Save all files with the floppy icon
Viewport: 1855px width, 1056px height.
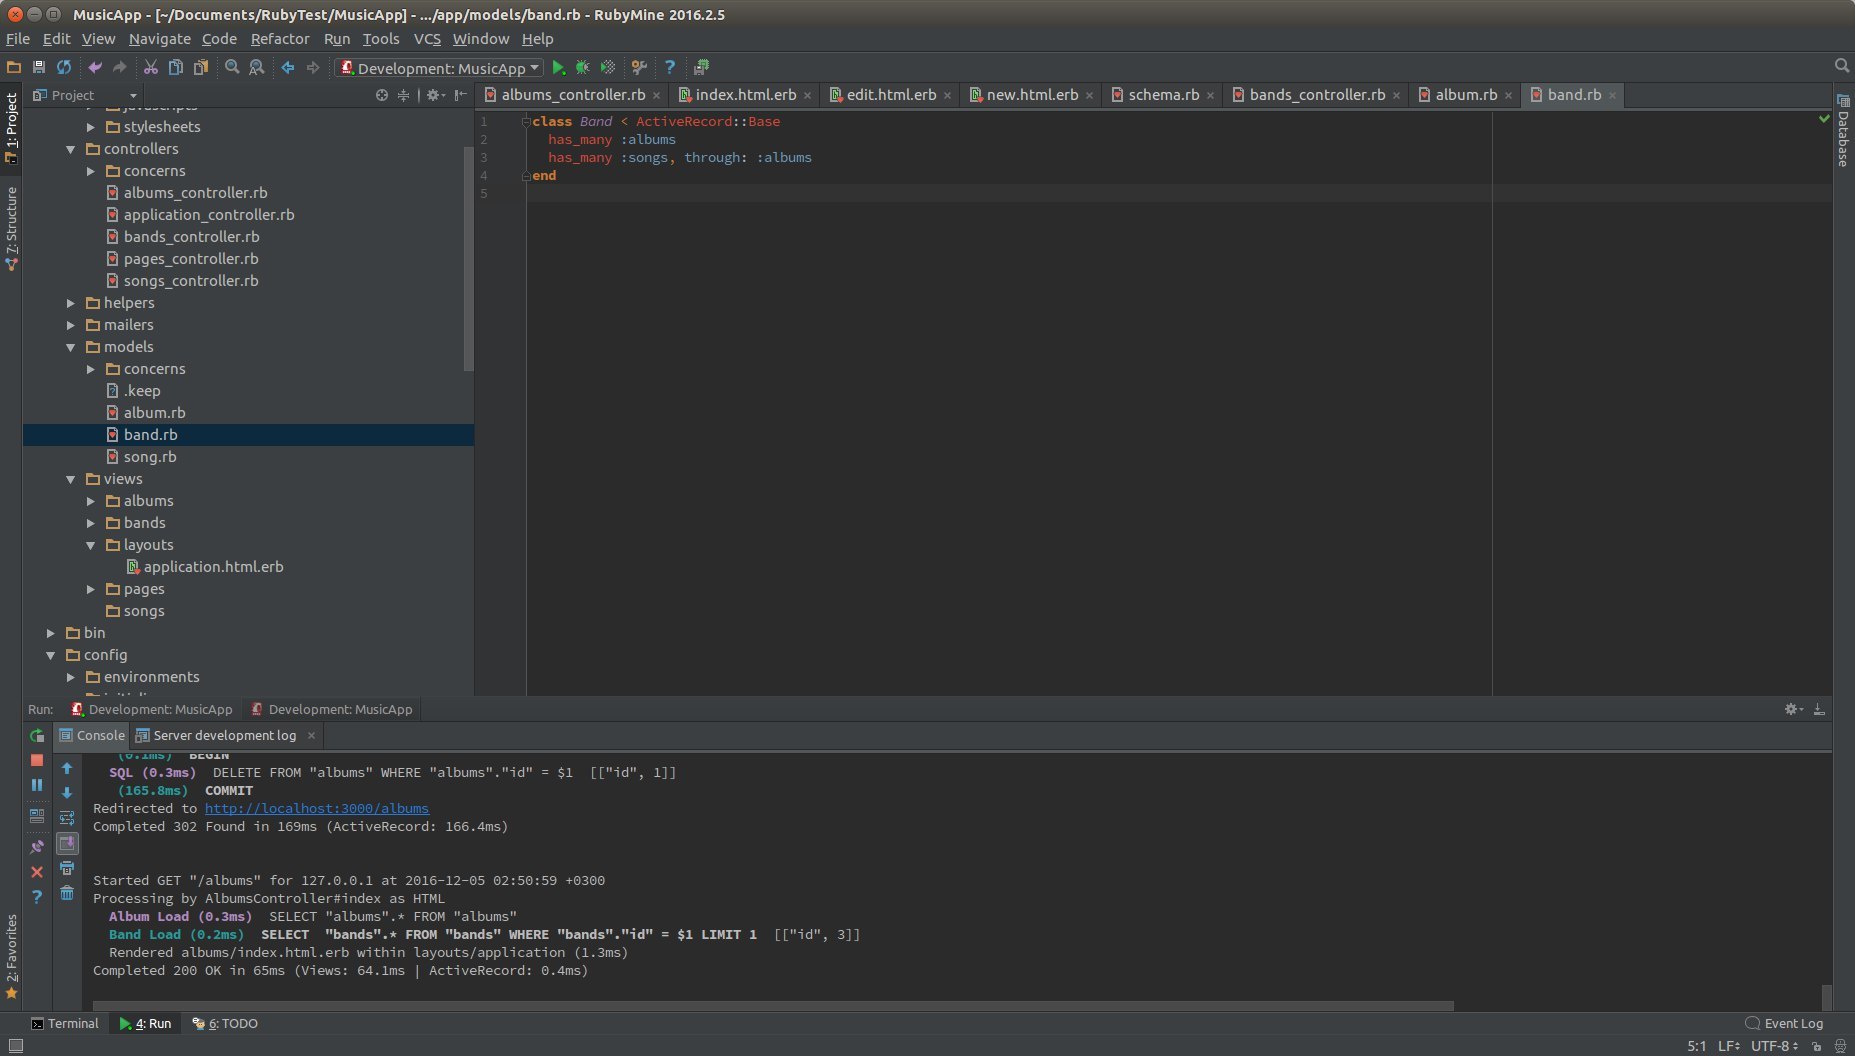(x=39, y=67)
